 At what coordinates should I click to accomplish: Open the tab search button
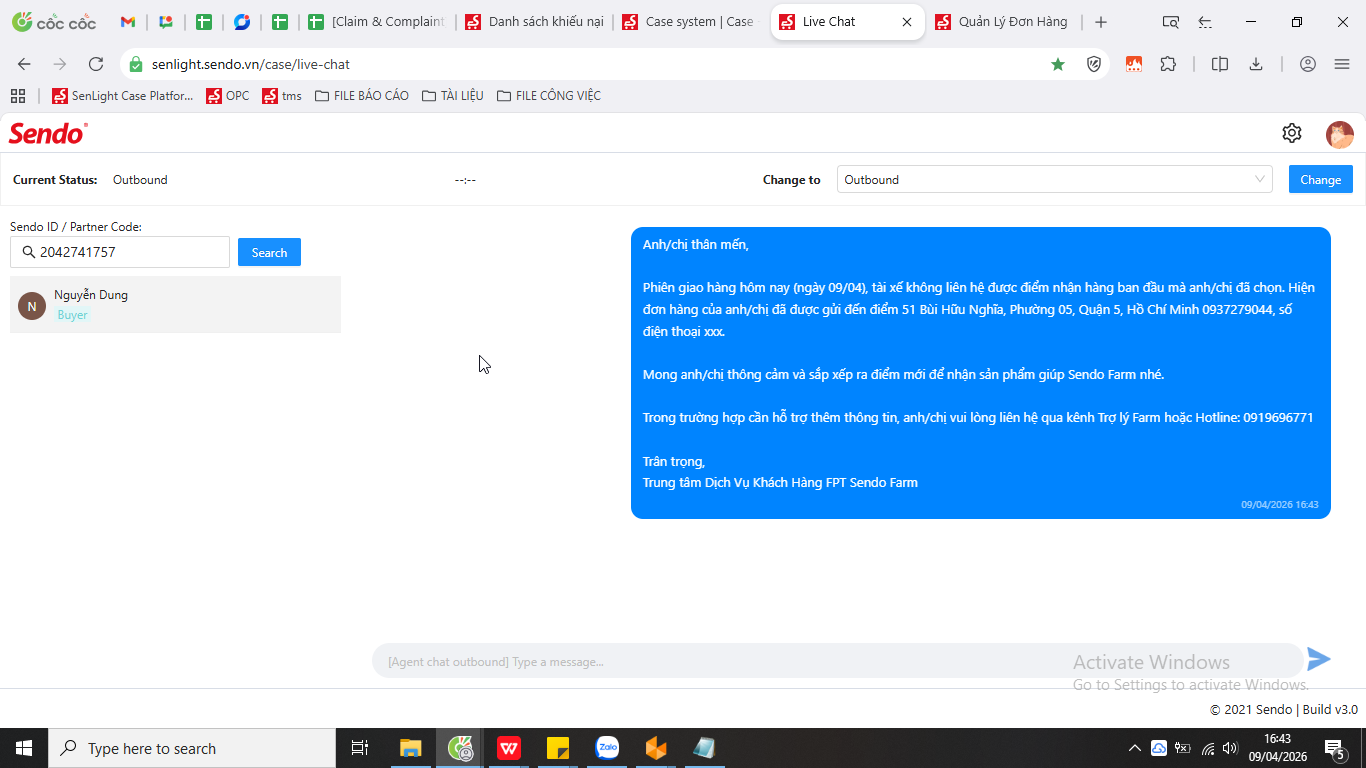(x=1171, y=22)
